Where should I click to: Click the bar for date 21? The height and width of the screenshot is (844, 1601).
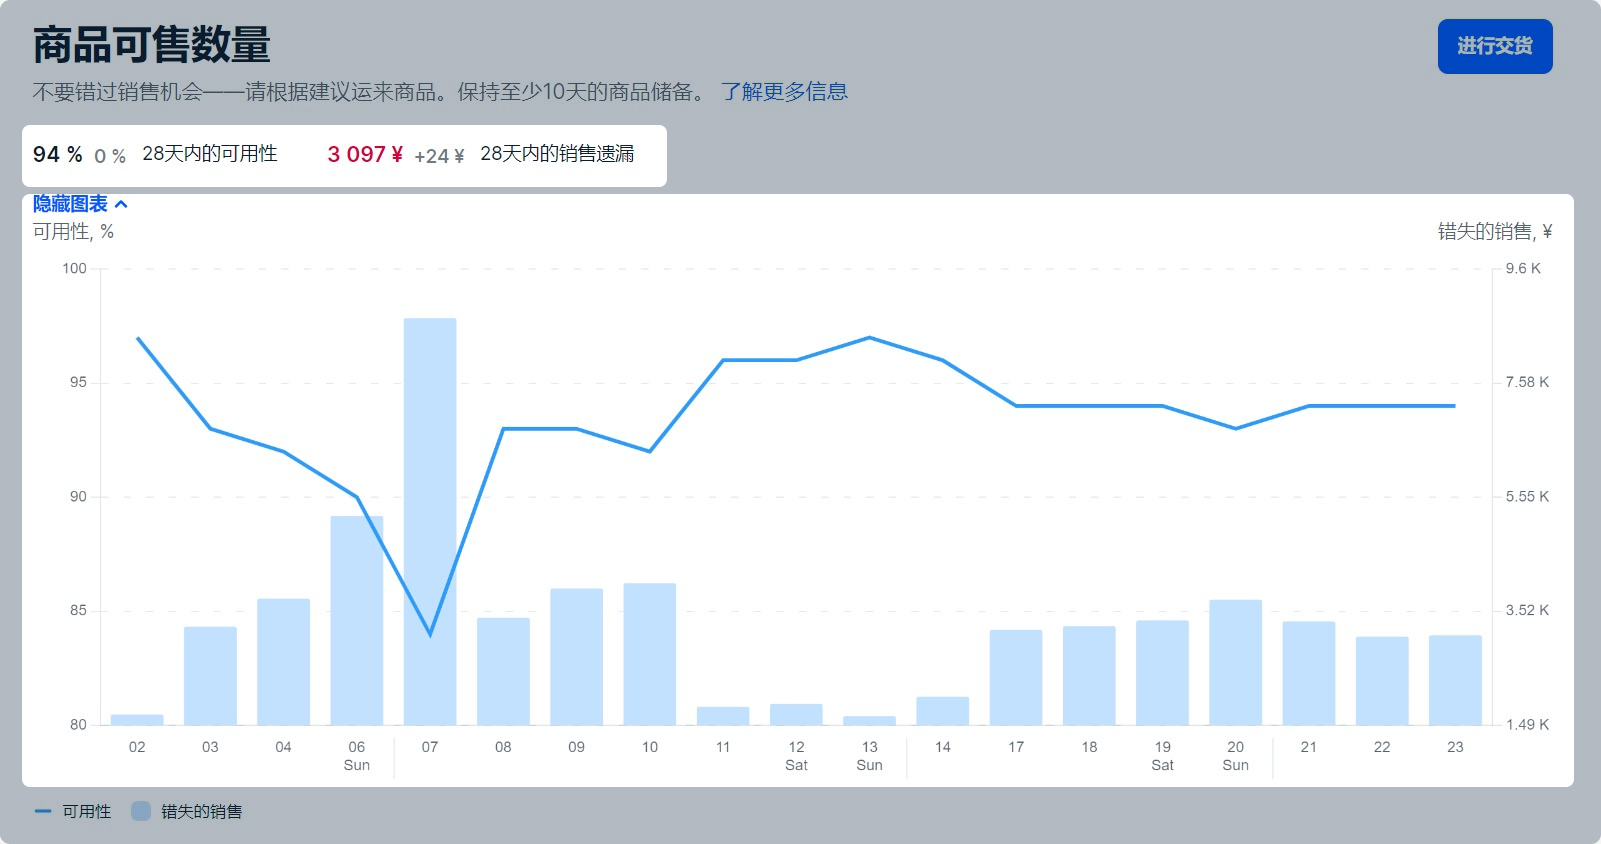1309,673
